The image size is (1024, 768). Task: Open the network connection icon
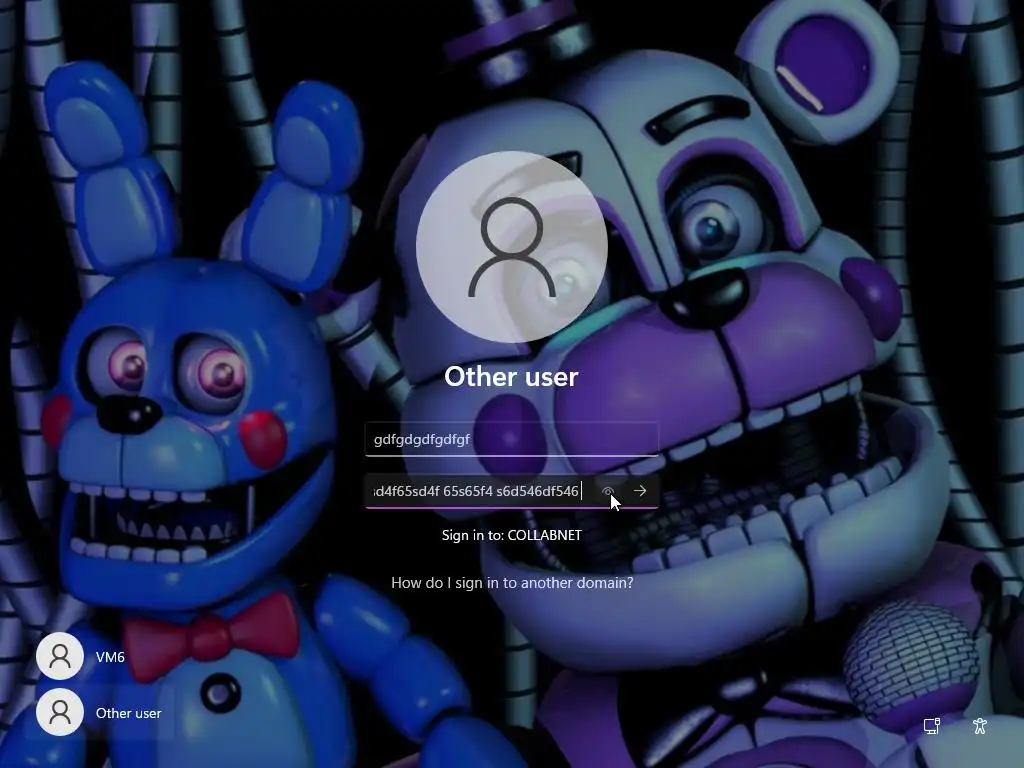pos(932,726)
